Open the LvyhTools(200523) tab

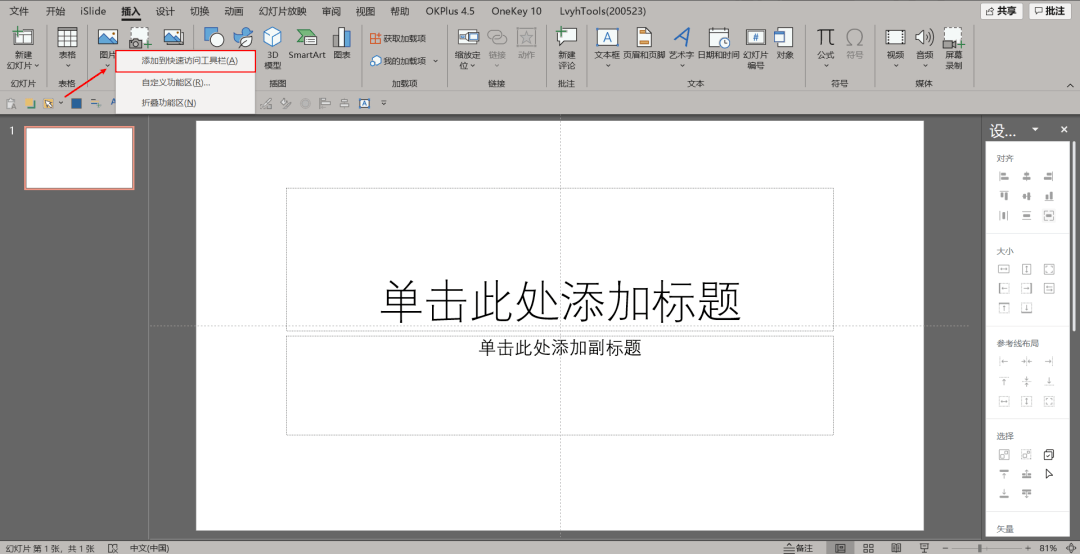602,11
